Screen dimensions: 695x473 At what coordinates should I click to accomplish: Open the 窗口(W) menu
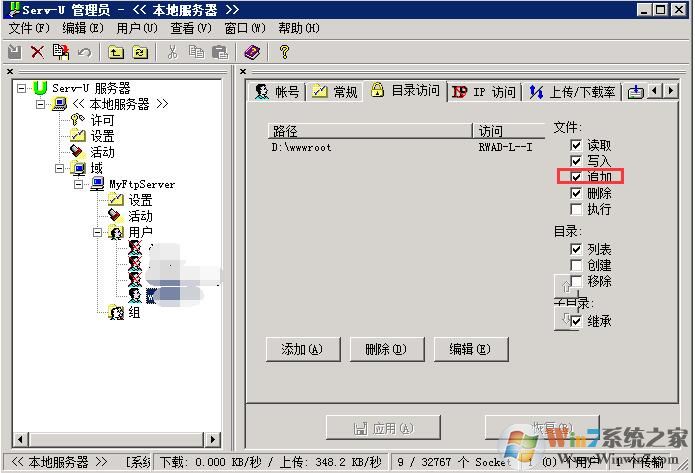pos(245,28)
